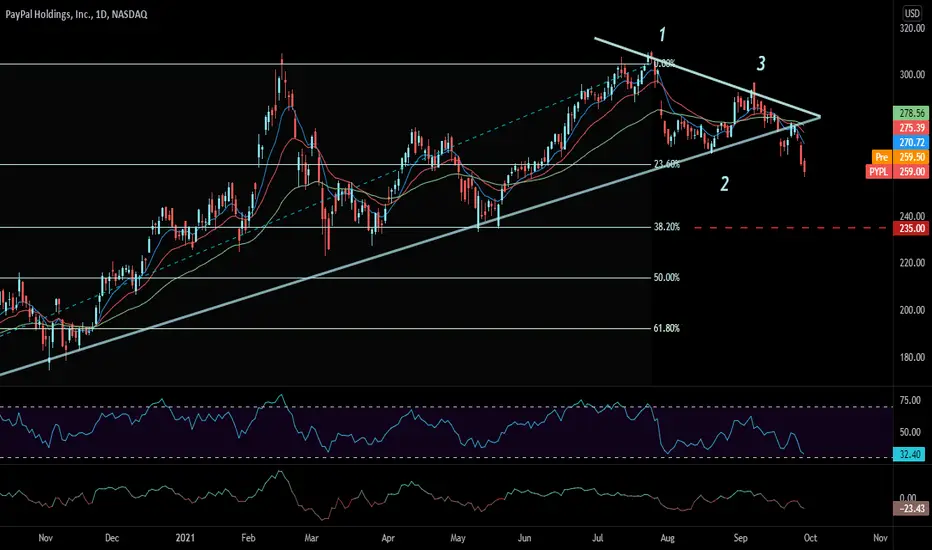Click the Oct time axis label
Screen dimensions: 932x550
(x=810, y=538)
